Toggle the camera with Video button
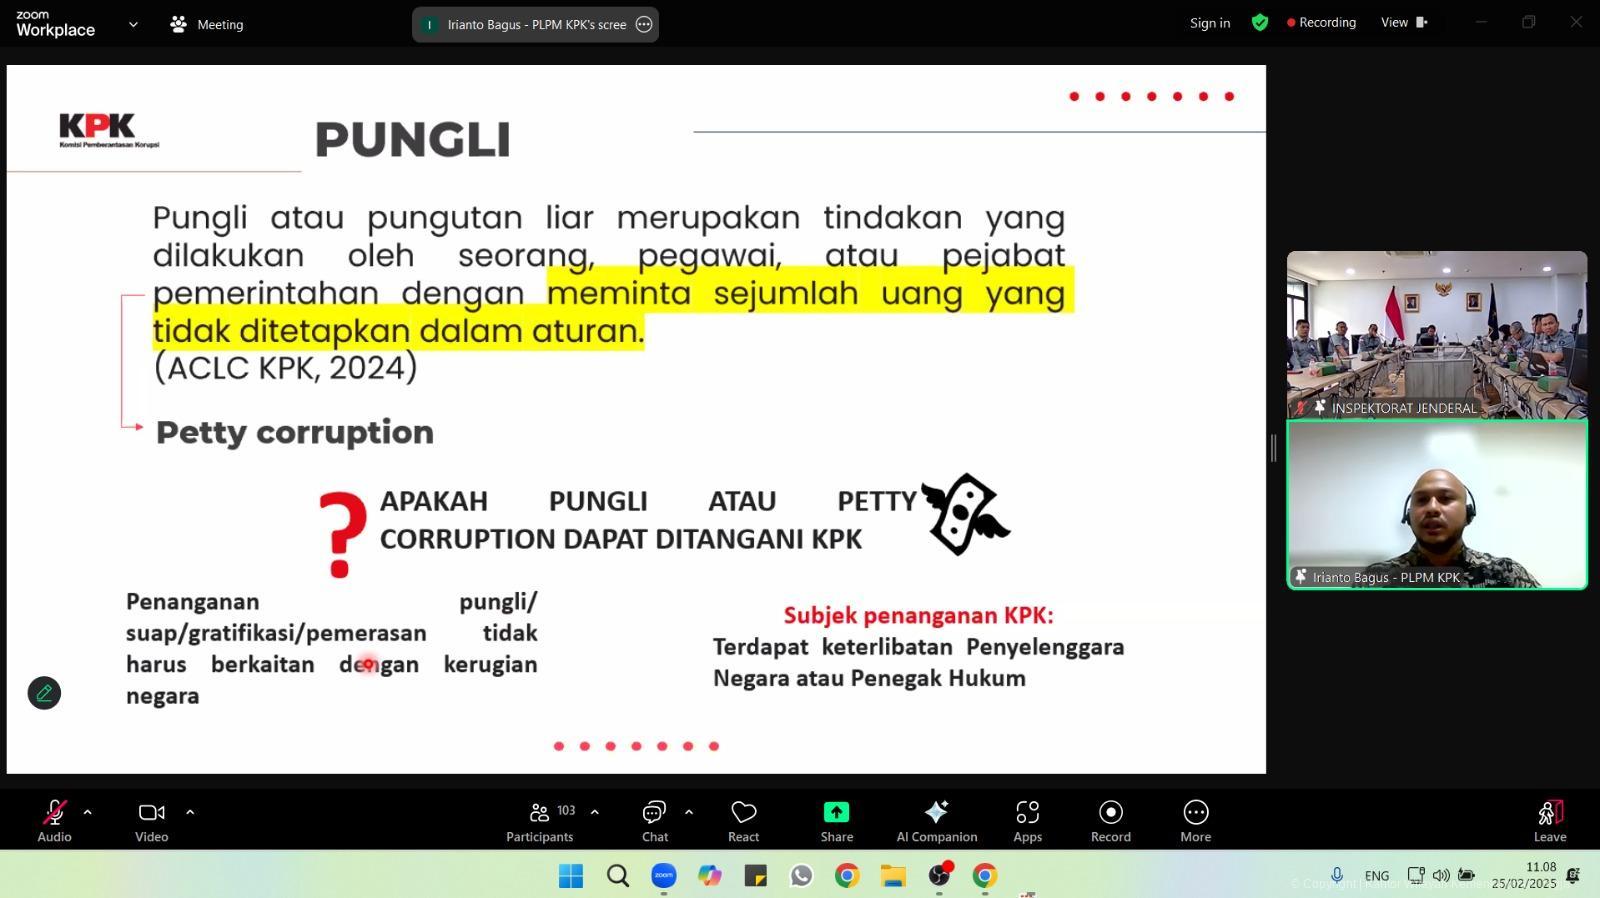The image size is (1600, 898). pyautogui.click(x=151, y=820)
